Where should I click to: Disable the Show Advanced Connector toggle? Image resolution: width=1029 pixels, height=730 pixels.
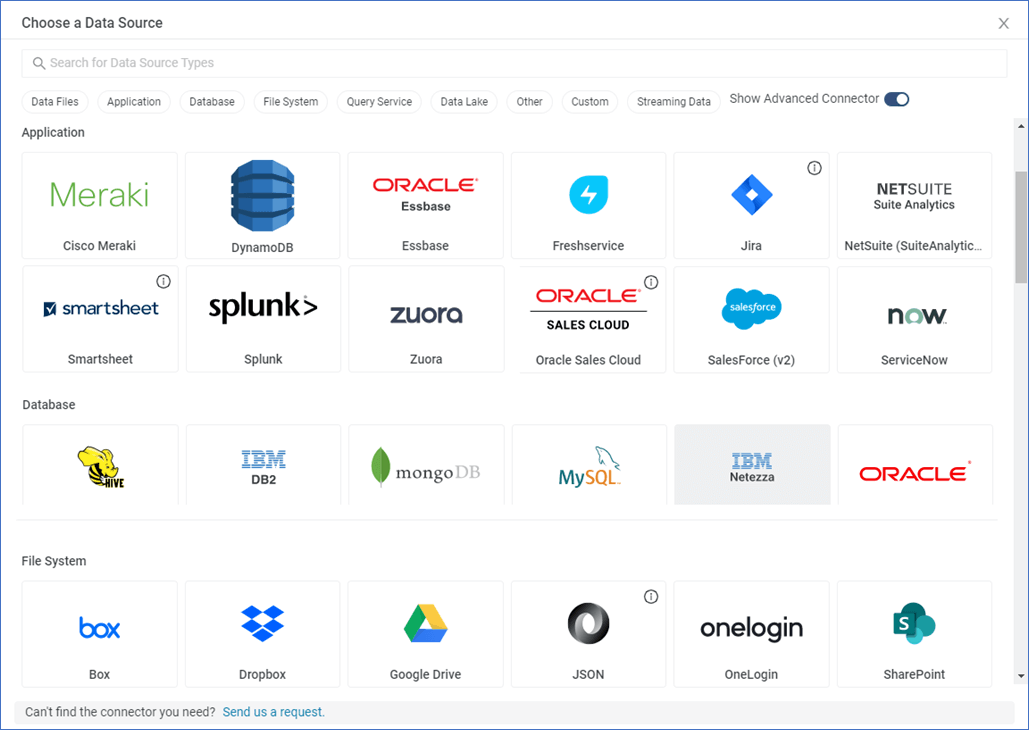coord(895,99)
